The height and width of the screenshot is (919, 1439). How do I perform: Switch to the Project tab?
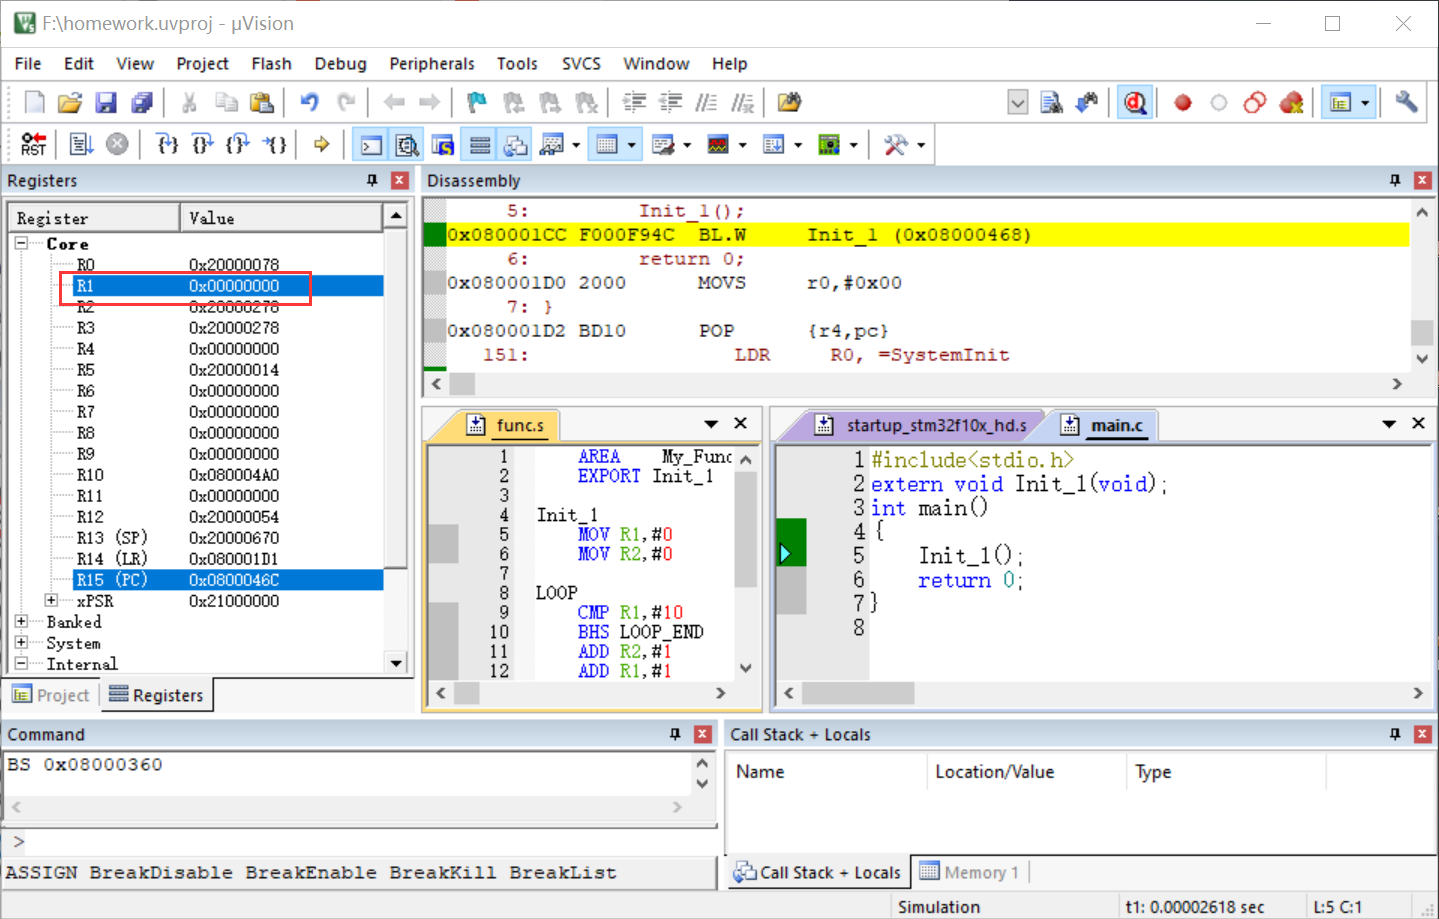[52, 695]
